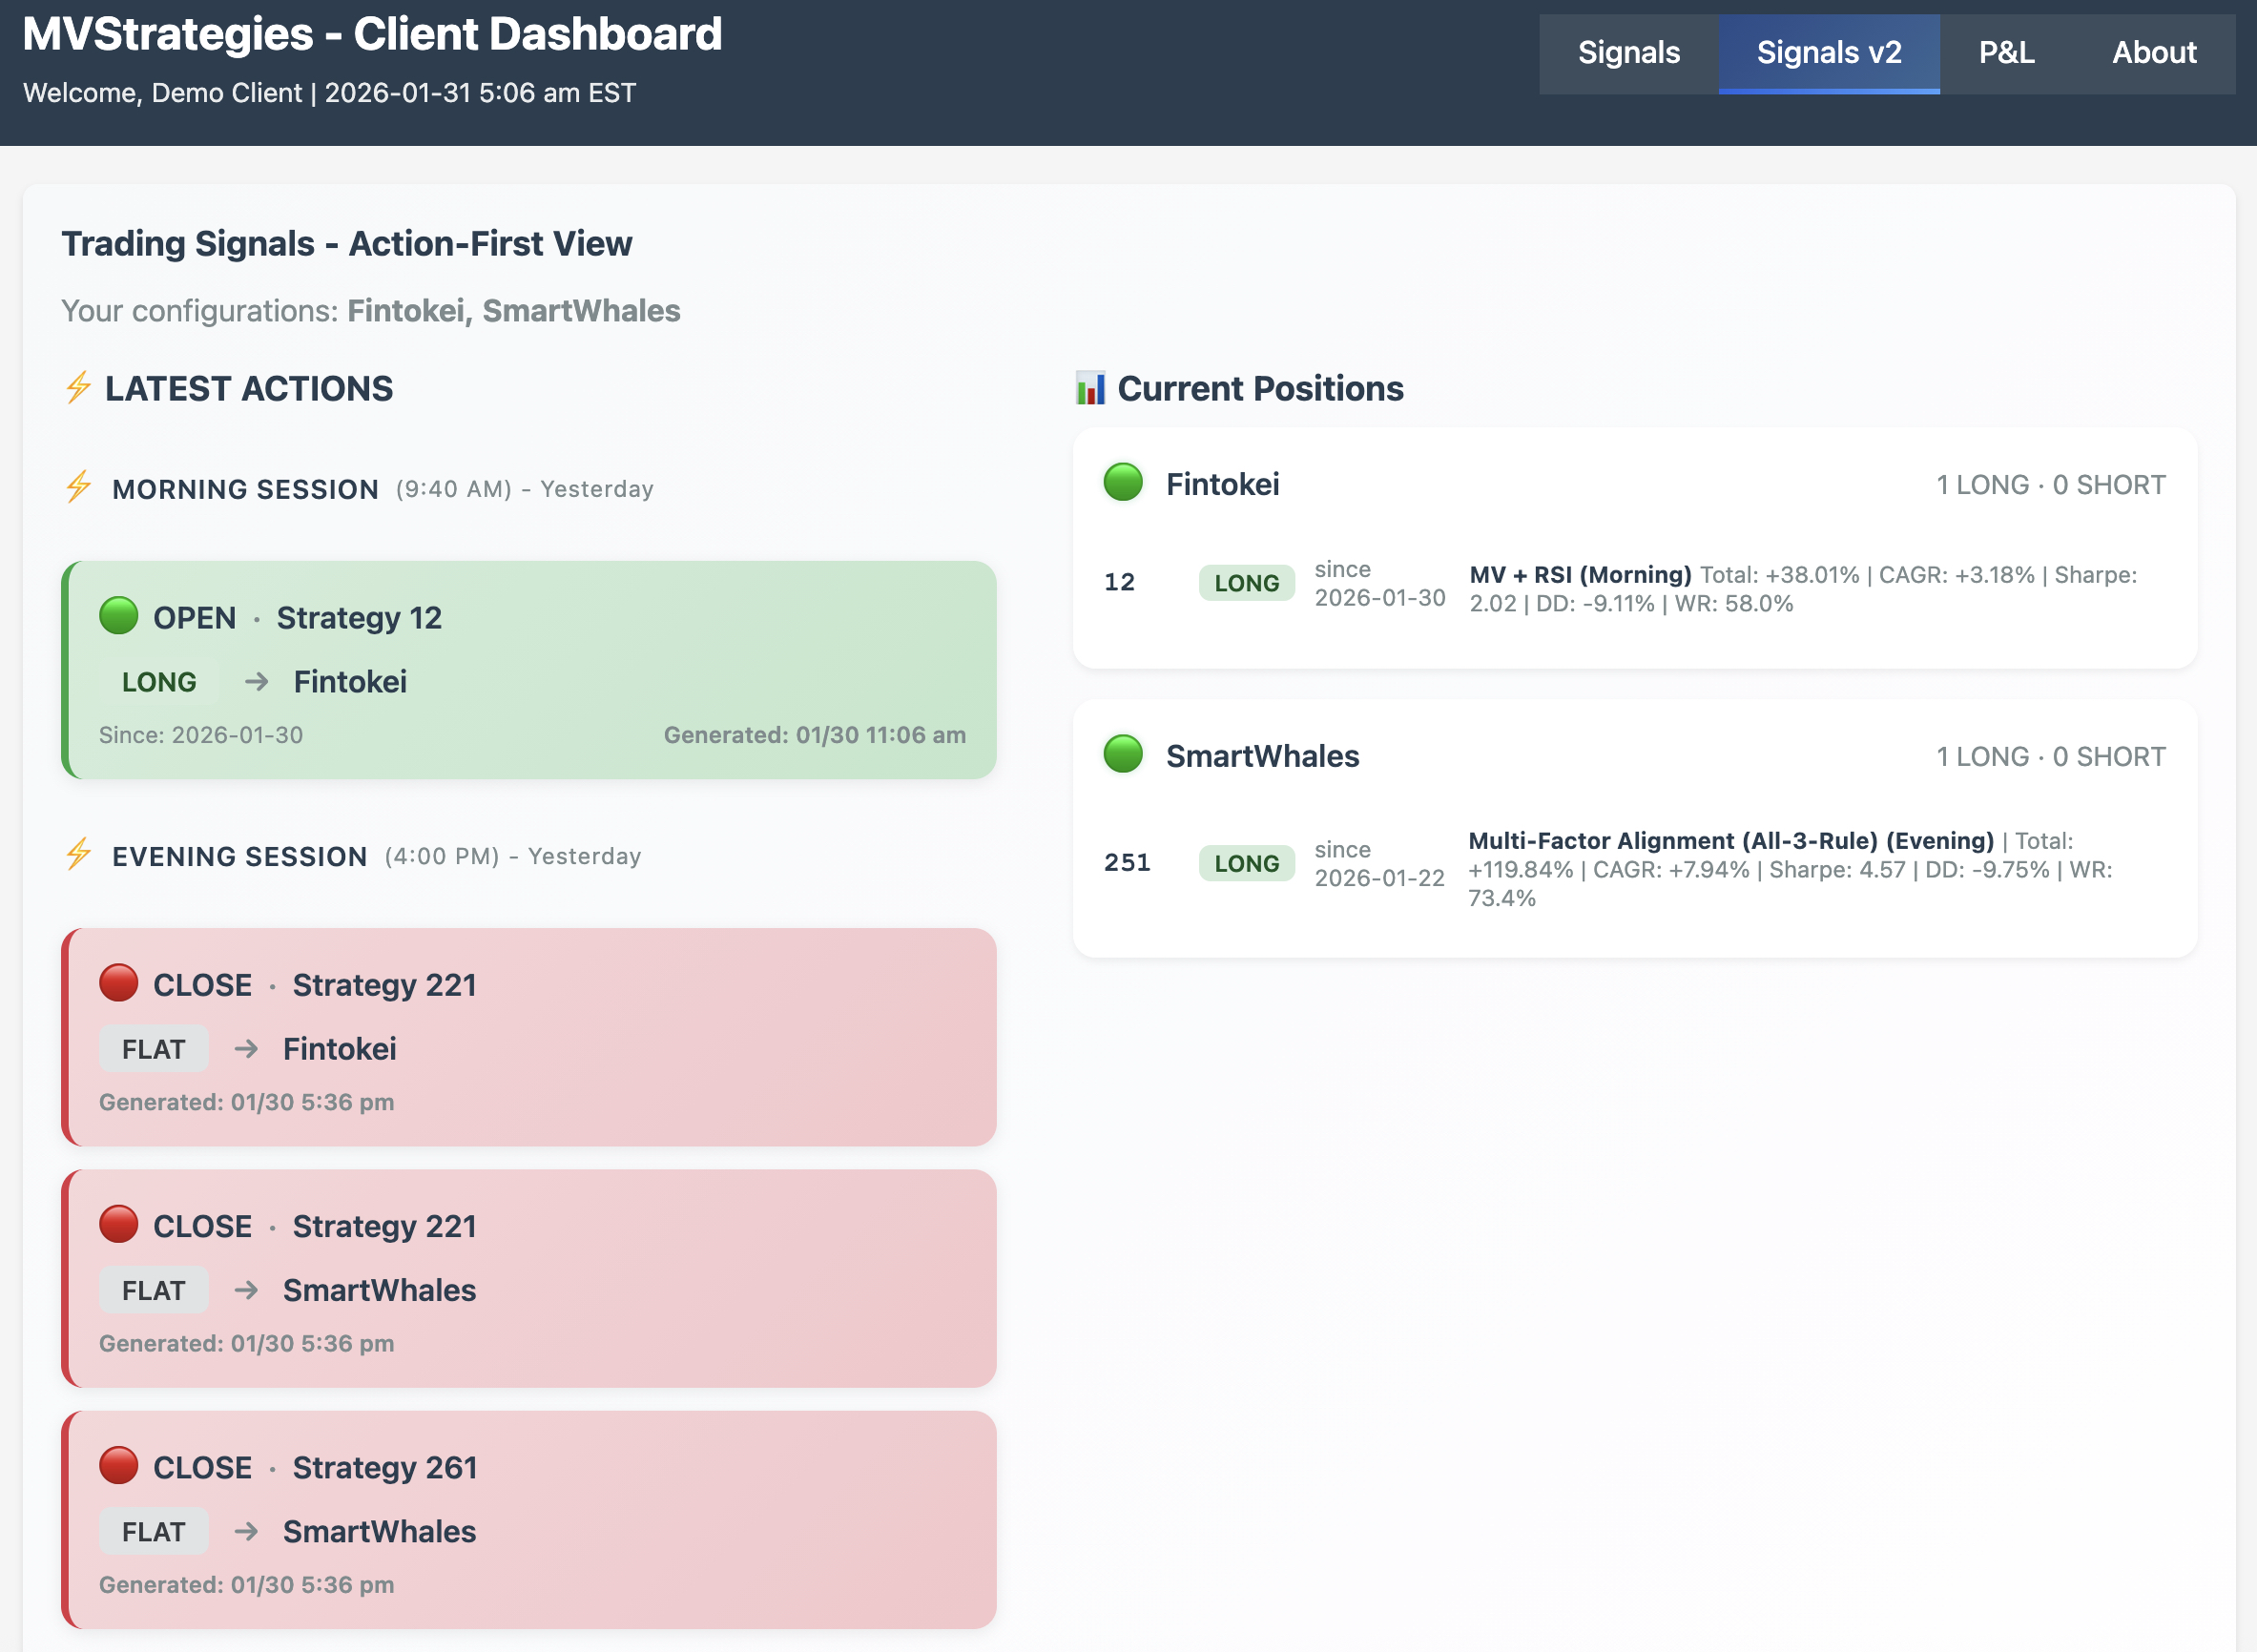Click the arrow icon between FLAT and SmartWhales

[243, 1290]
